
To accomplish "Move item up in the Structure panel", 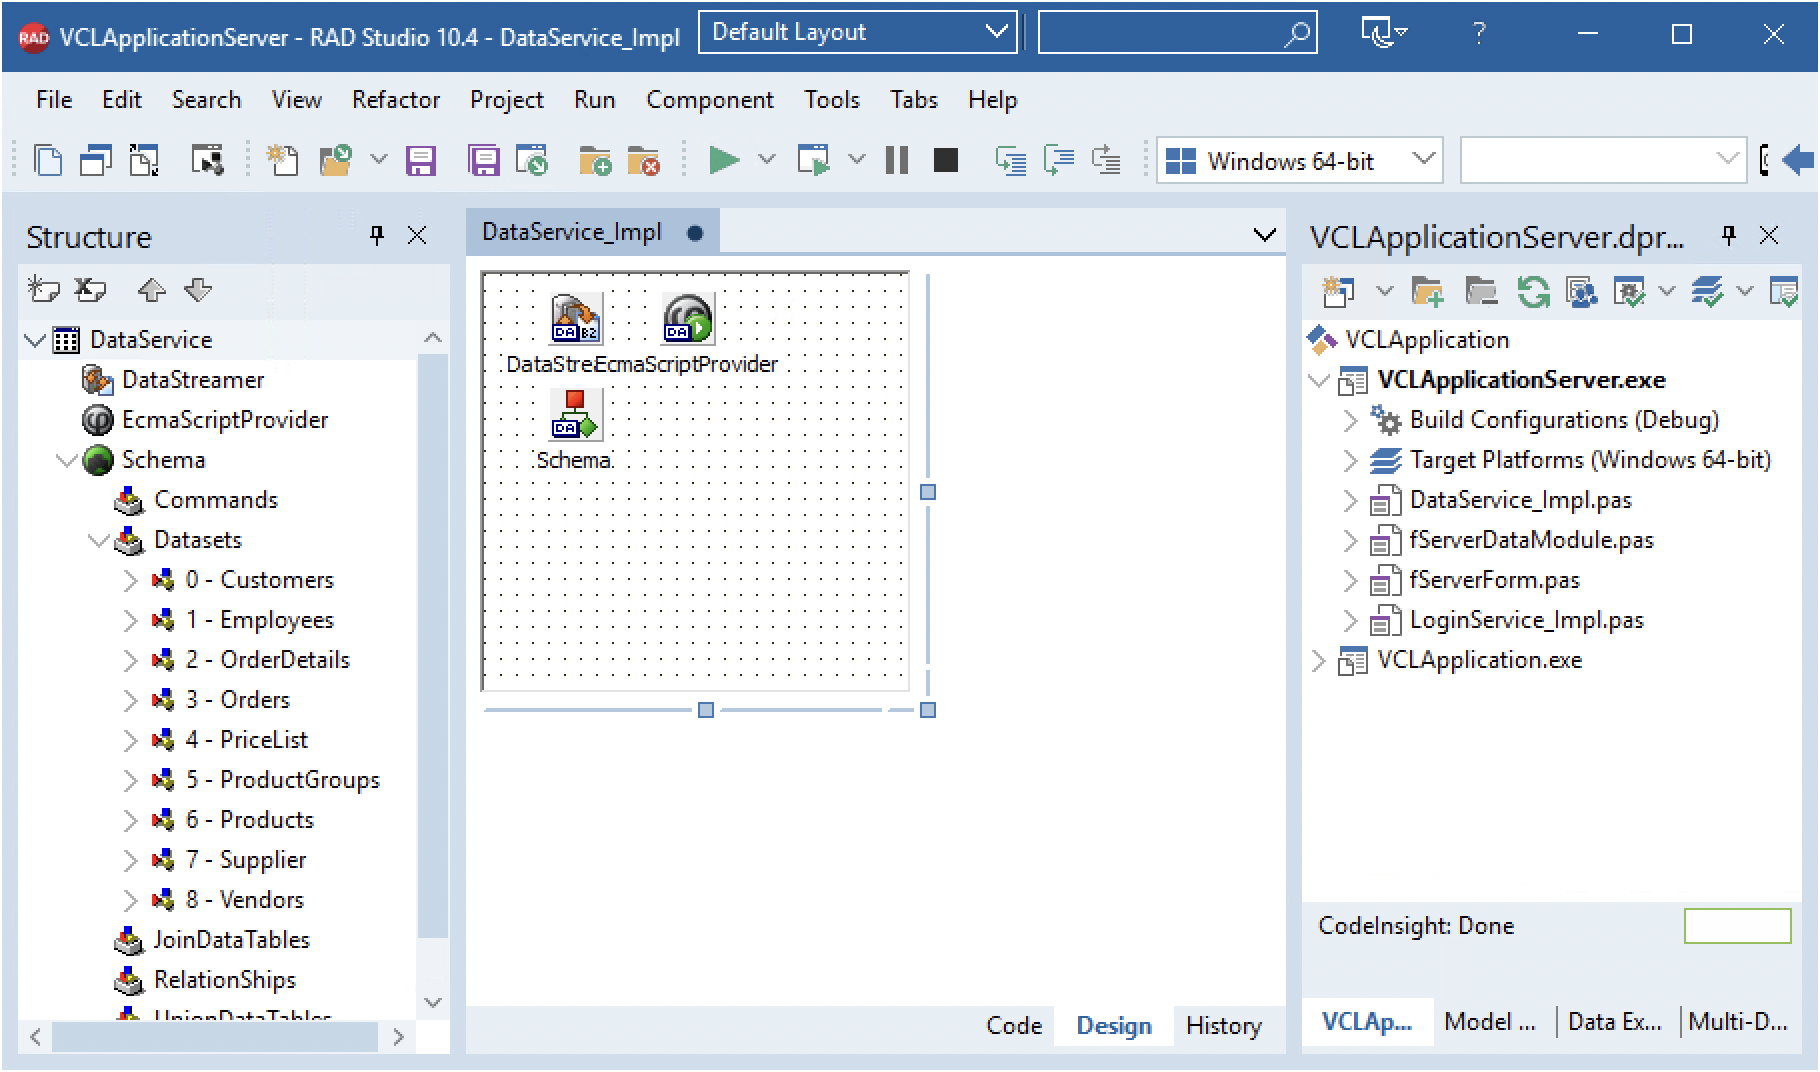I will pyautogui.click(x=151, y=290).
